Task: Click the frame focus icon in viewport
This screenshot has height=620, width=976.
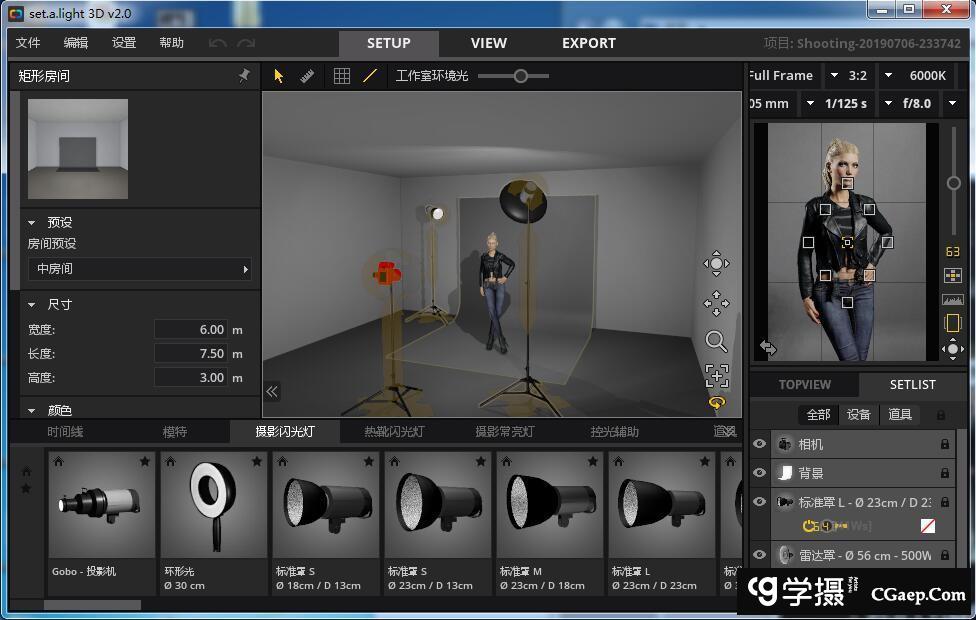Action: coord(716,376)
